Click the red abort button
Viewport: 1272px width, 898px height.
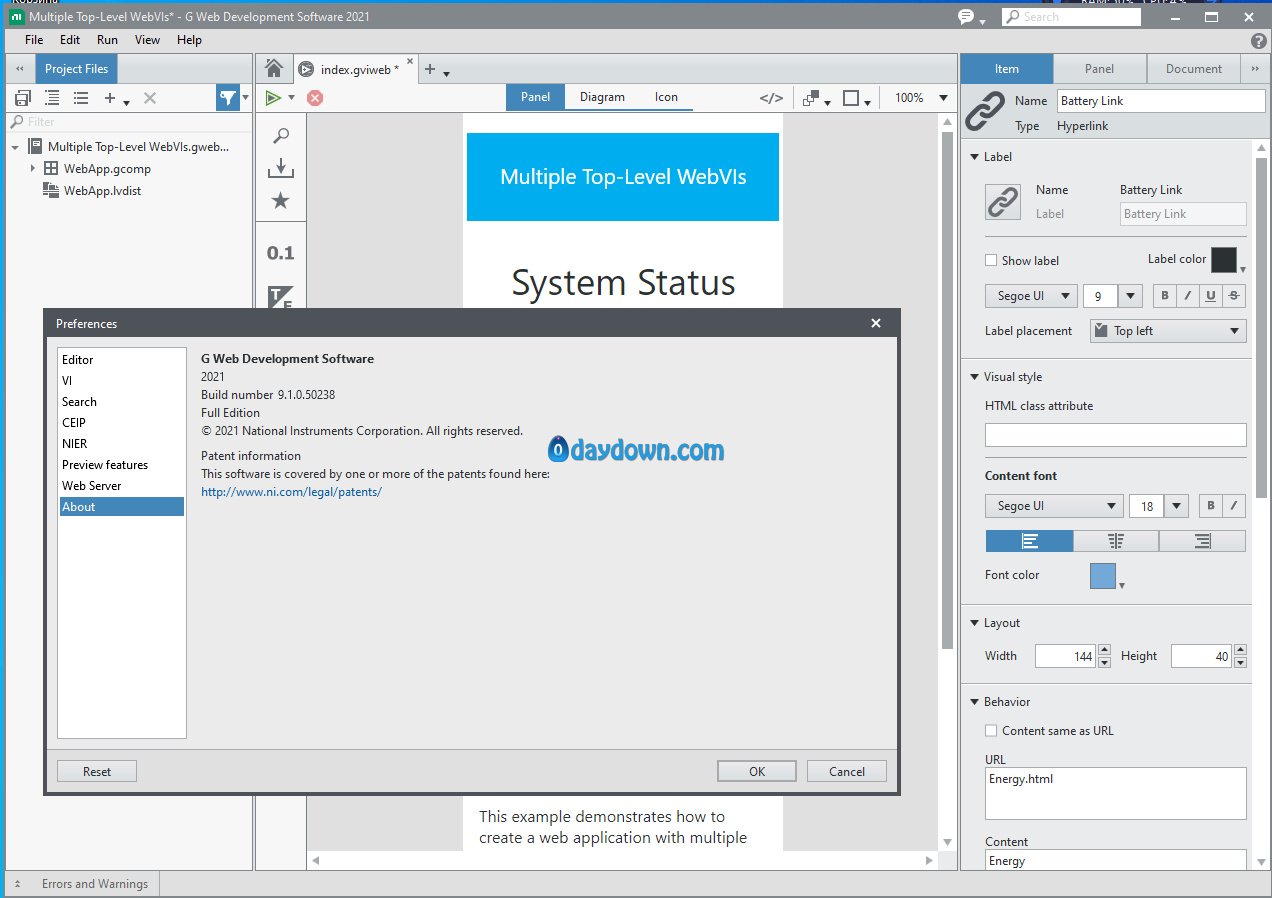315,97
